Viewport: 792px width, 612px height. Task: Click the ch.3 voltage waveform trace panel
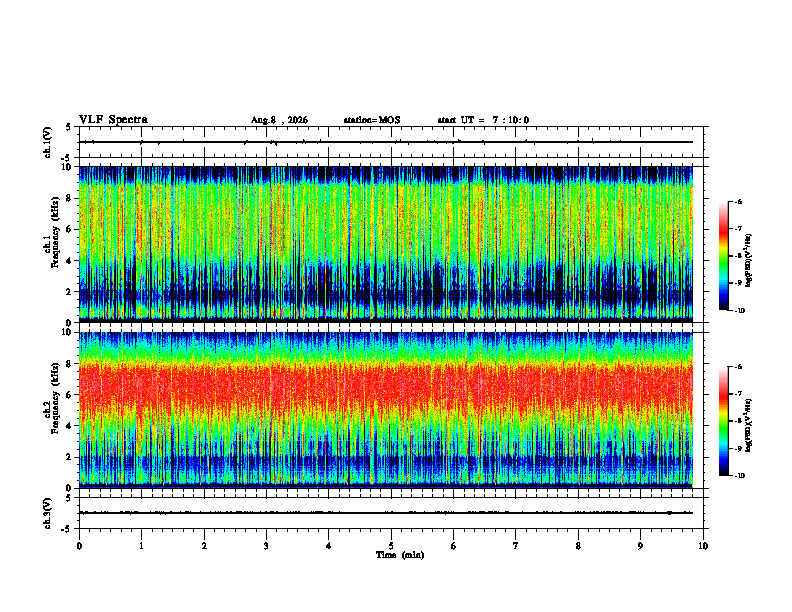391,513
